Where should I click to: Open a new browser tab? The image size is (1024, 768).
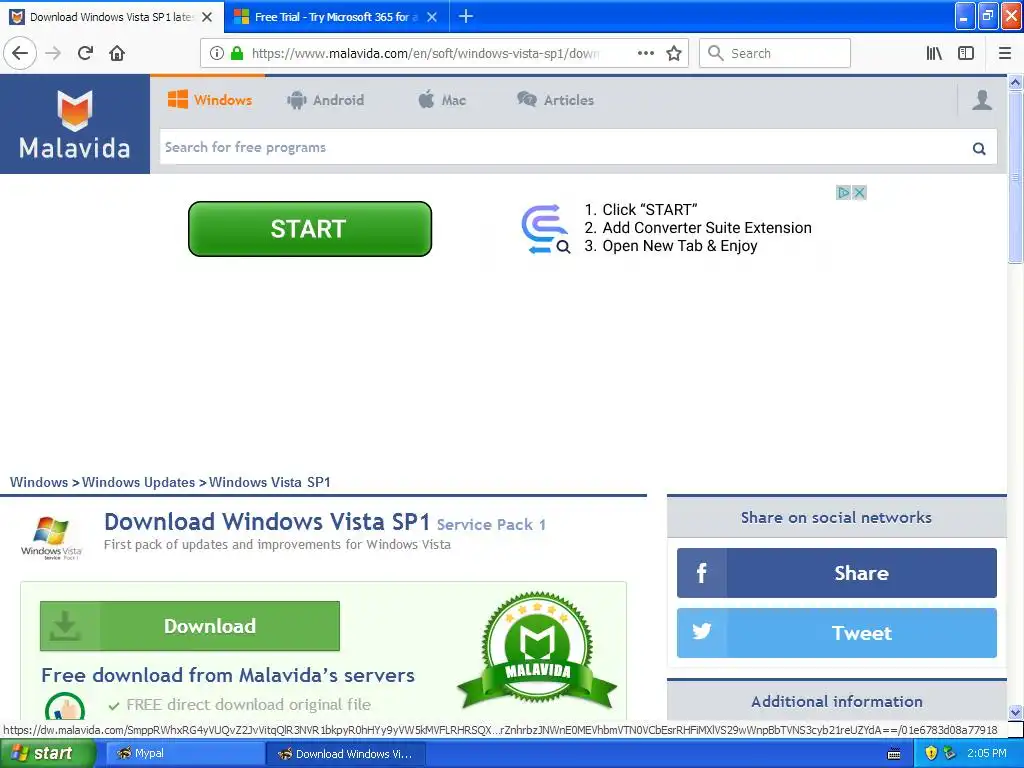pyautogui.click(x=466, y=16)
